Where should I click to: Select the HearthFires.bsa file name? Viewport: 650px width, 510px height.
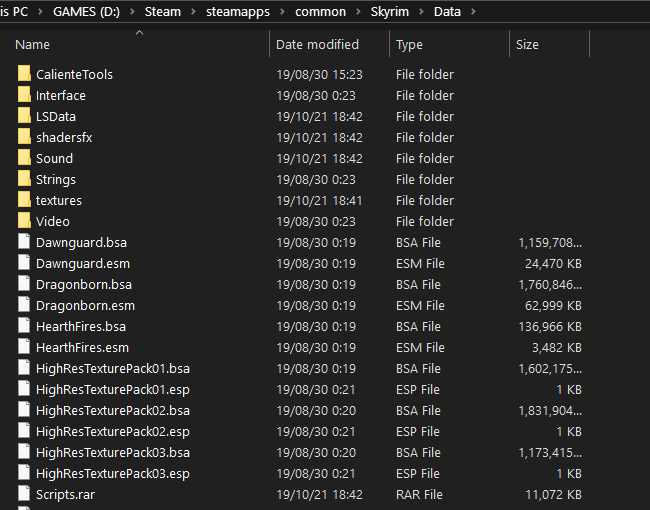pyautogui.click(x=81, y=326)
